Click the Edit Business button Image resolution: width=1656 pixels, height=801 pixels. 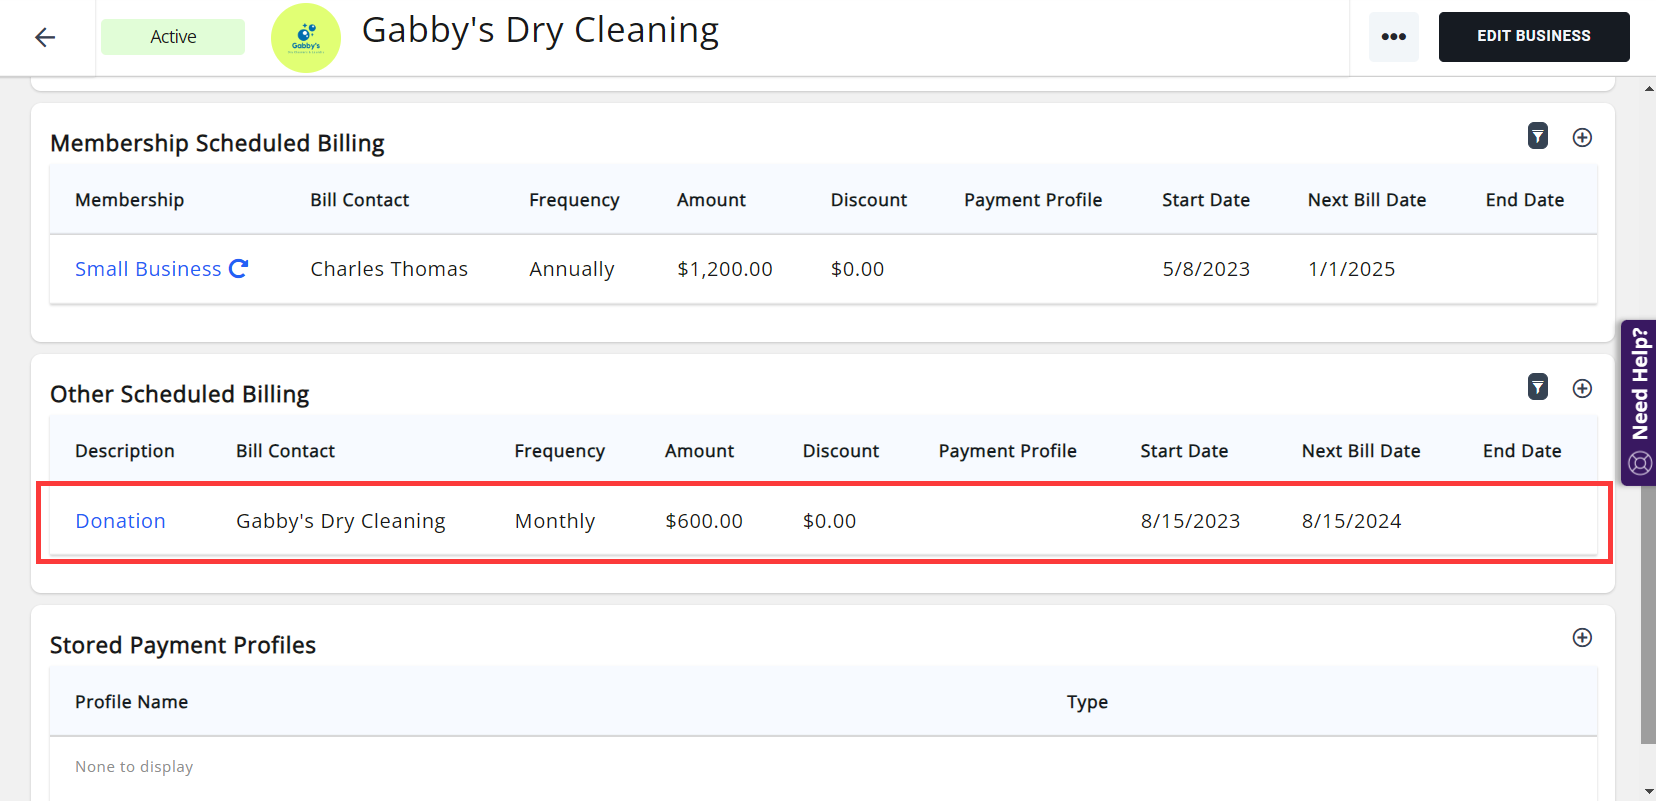click(x=1534, y=37)
